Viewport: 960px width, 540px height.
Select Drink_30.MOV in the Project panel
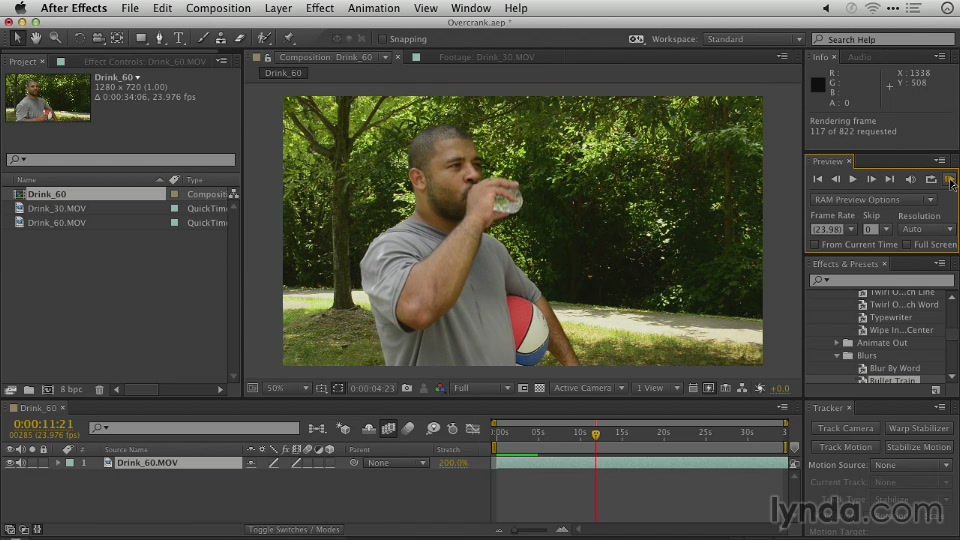pyautogui.click(x=57, y=208)
